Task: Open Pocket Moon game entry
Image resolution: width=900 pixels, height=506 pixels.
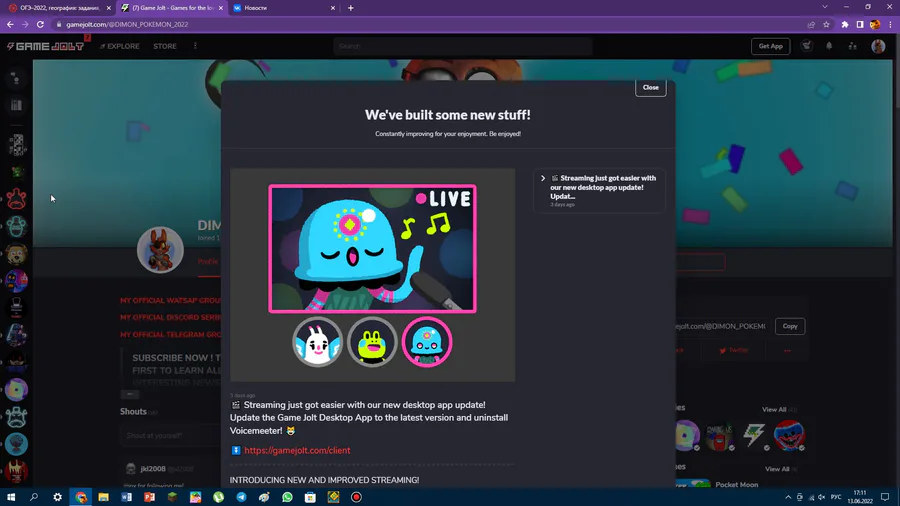Action: coord(736,484)
